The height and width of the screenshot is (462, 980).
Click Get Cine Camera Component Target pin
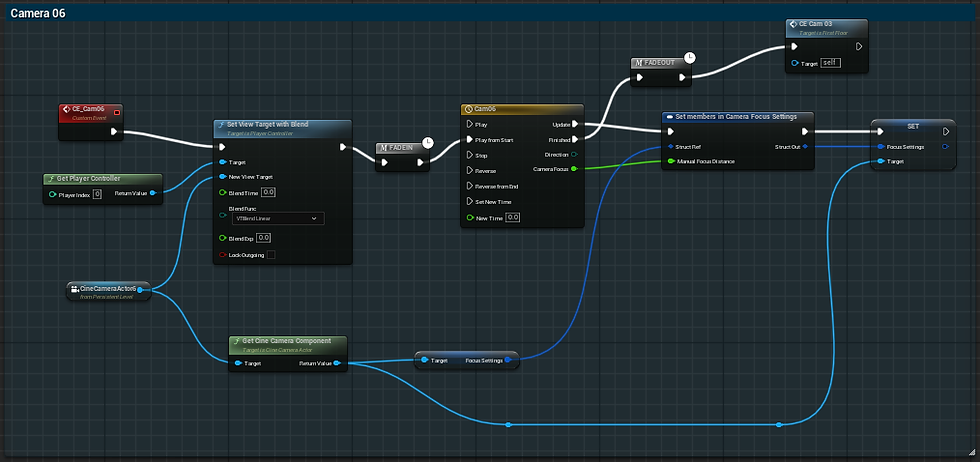(x=238, y=363)
